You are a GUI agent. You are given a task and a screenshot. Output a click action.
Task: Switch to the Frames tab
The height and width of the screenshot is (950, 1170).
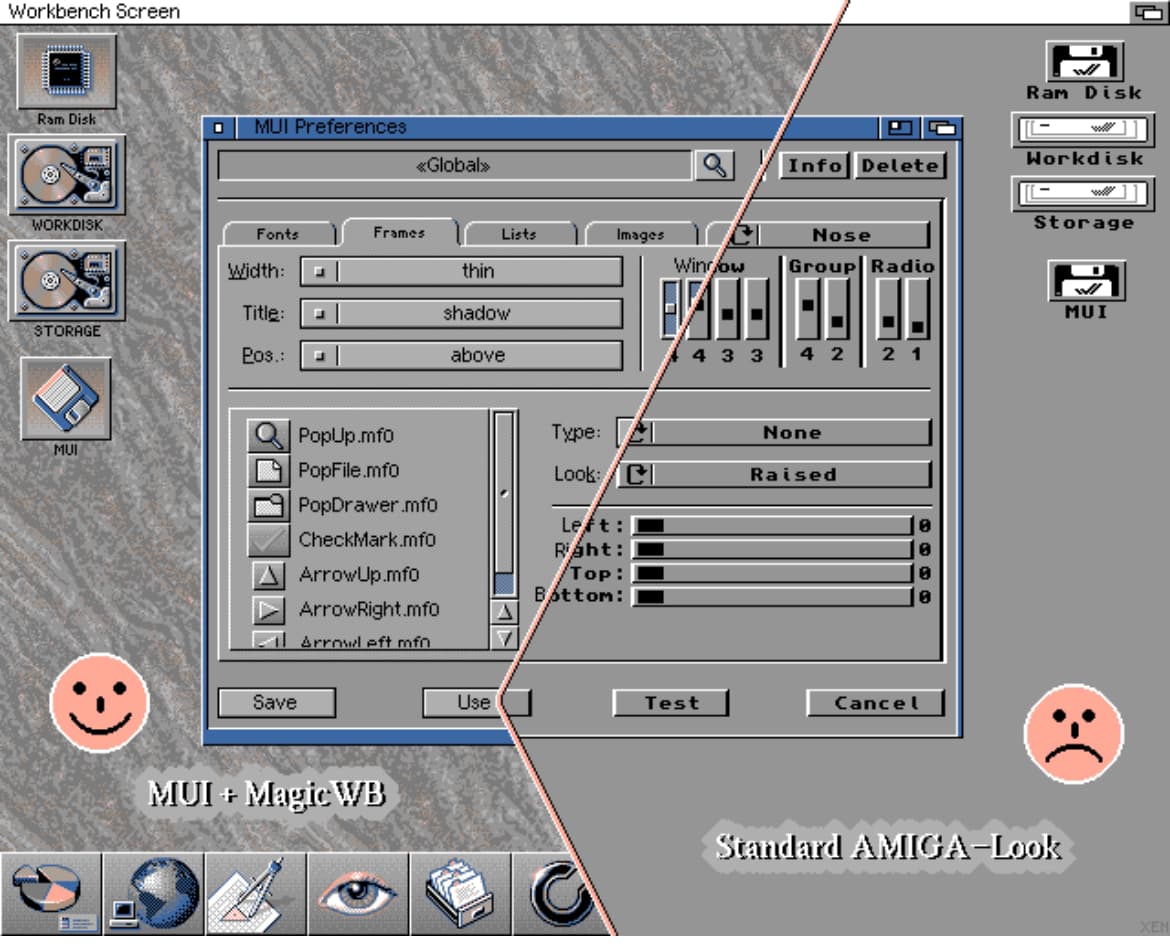pos(400,233)
